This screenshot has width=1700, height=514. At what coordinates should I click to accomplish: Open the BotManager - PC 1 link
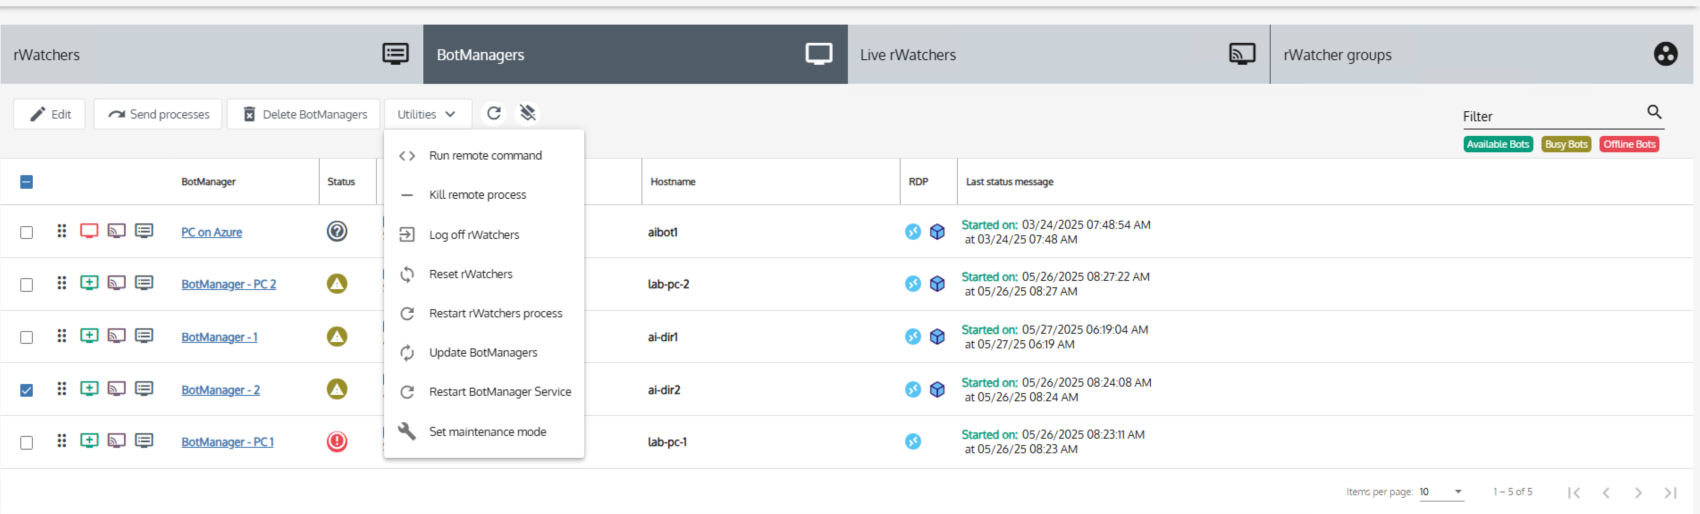tap(227, 442)
